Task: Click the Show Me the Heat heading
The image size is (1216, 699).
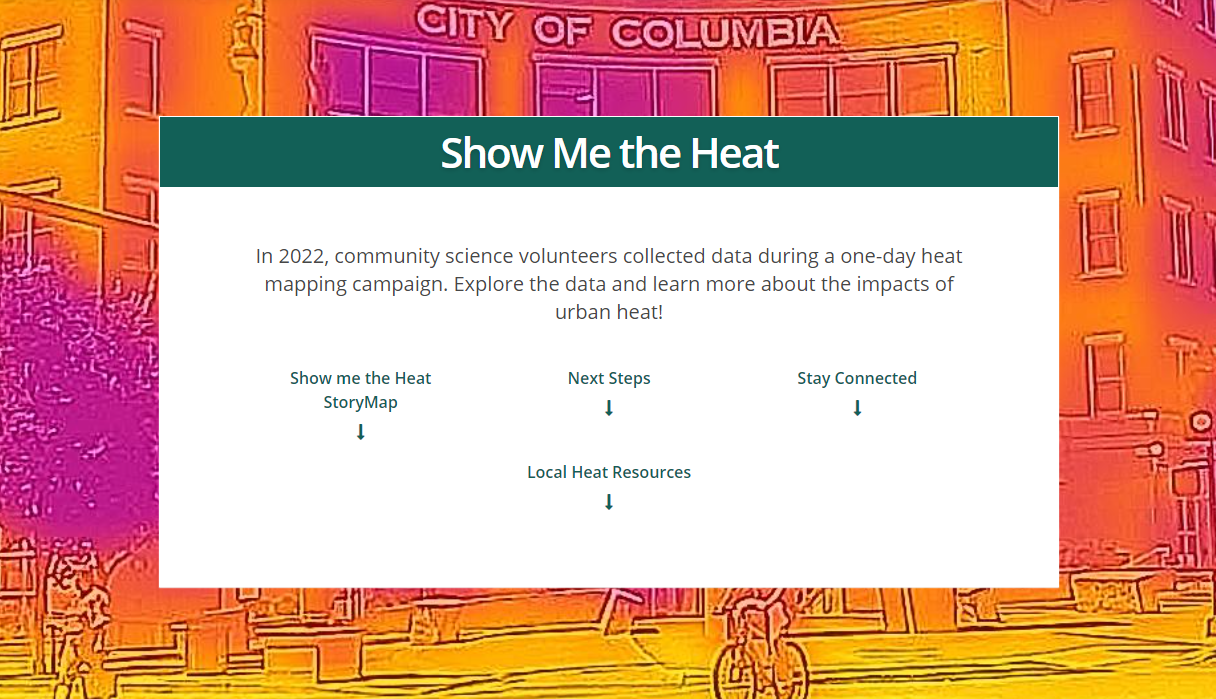Action: tap(609, 153)
